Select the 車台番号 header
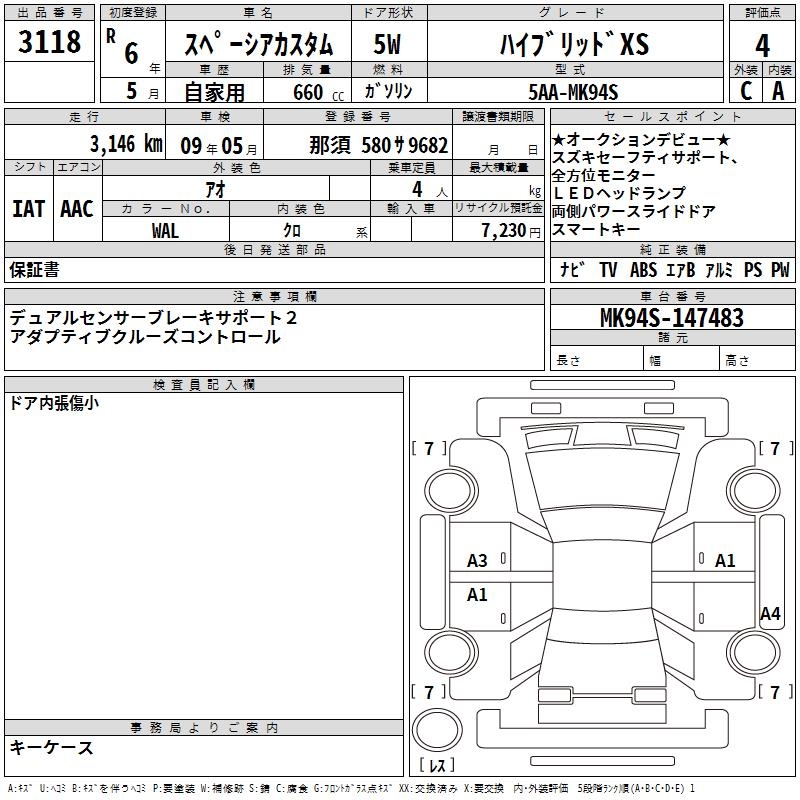Viewport: 800px width, 800px height. click(x=672, y=296)
